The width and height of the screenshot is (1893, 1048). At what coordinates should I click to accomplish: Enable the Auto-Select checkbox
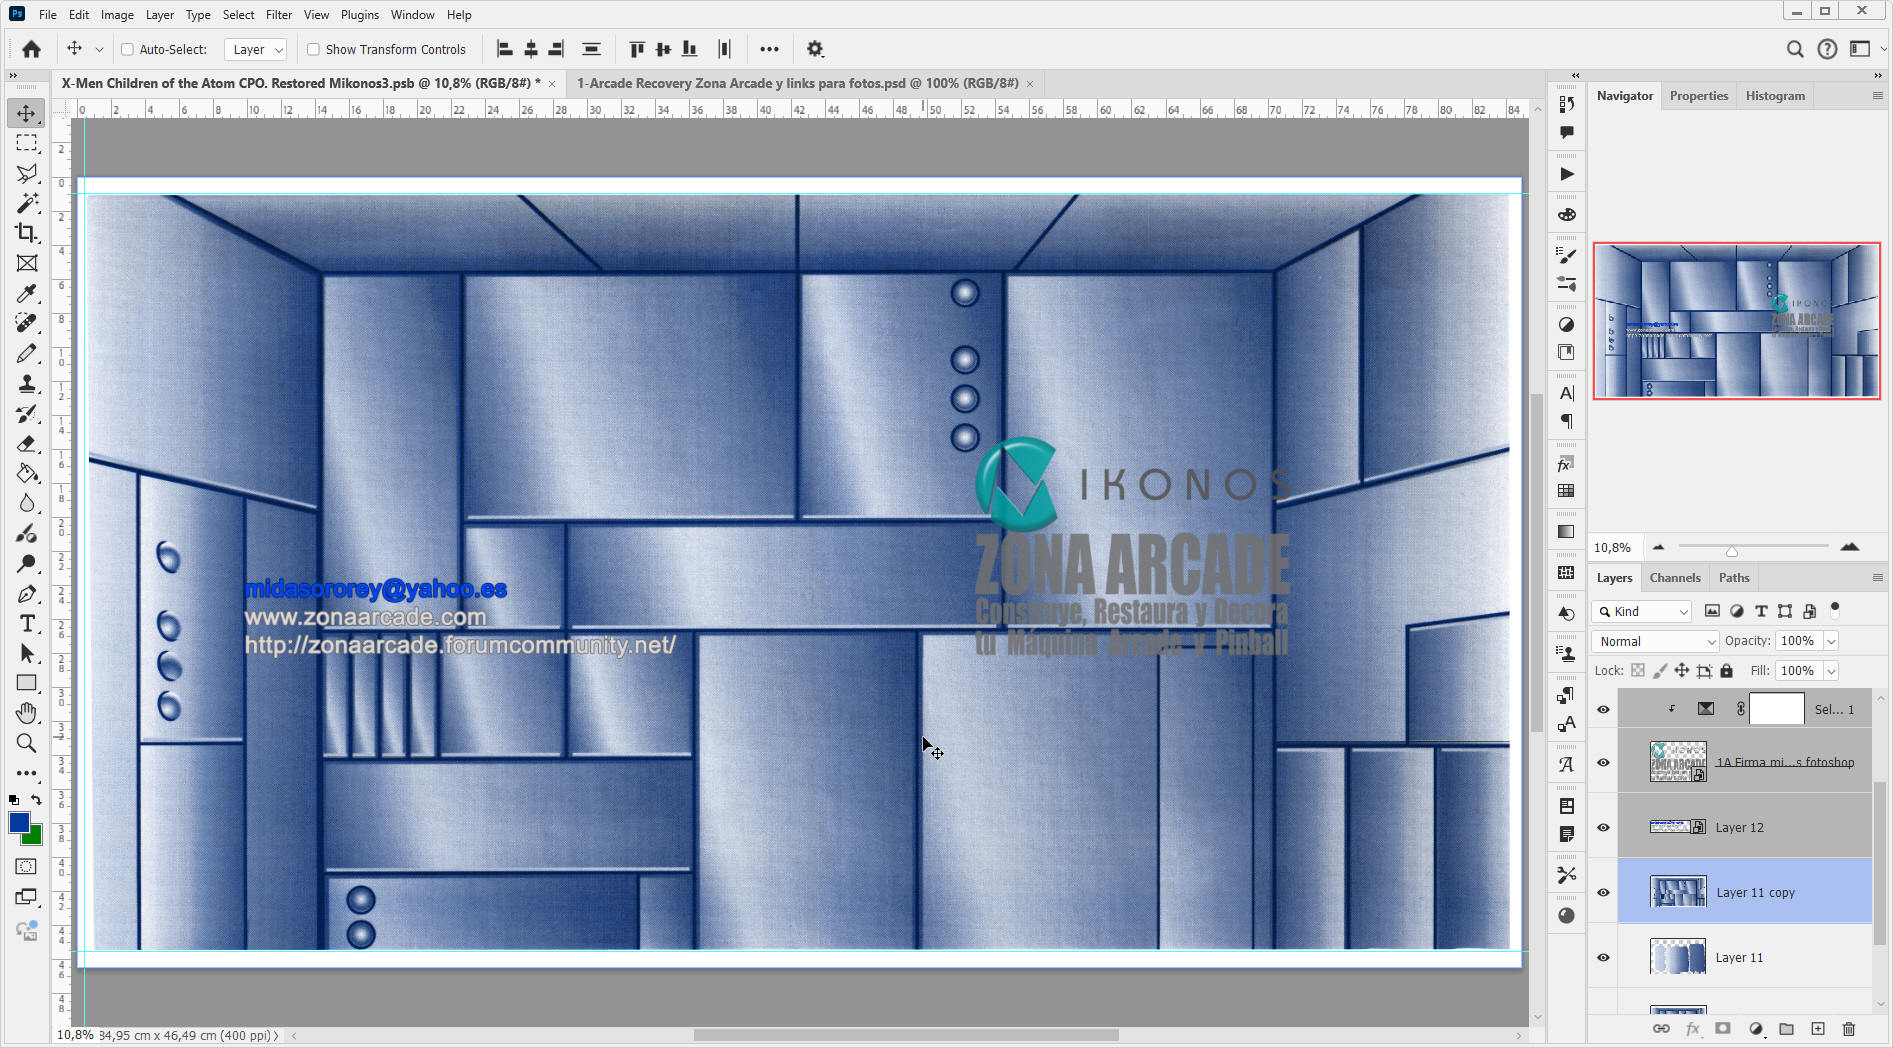127,49
